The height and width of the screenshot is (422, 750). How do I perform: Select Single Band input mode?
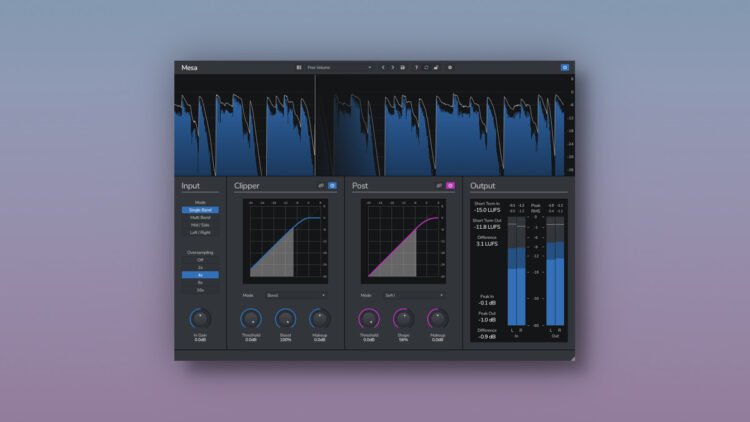coord(200,210)
